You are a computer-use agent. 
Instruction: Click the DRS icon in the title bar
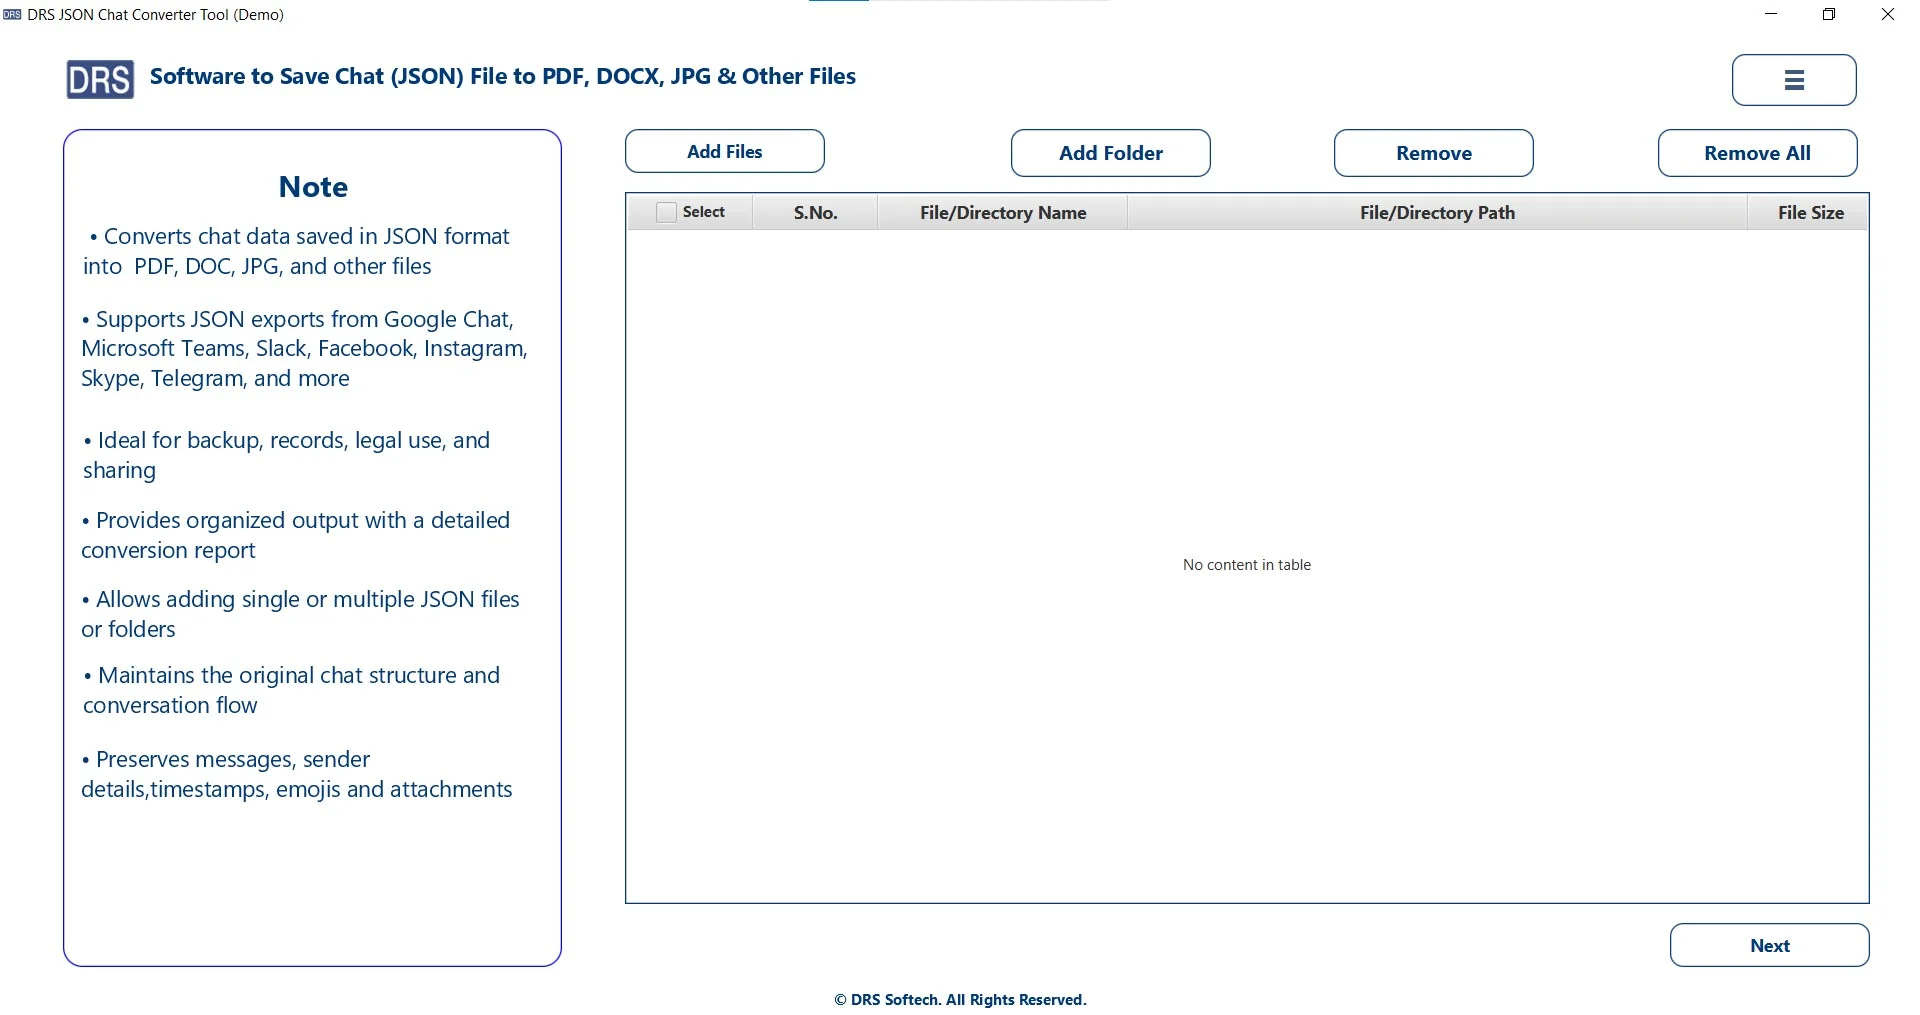(11, 14)
